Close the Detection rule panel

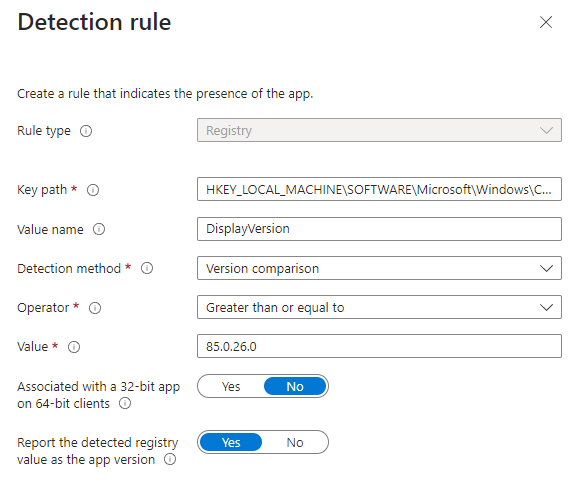[x=546, y=22]
